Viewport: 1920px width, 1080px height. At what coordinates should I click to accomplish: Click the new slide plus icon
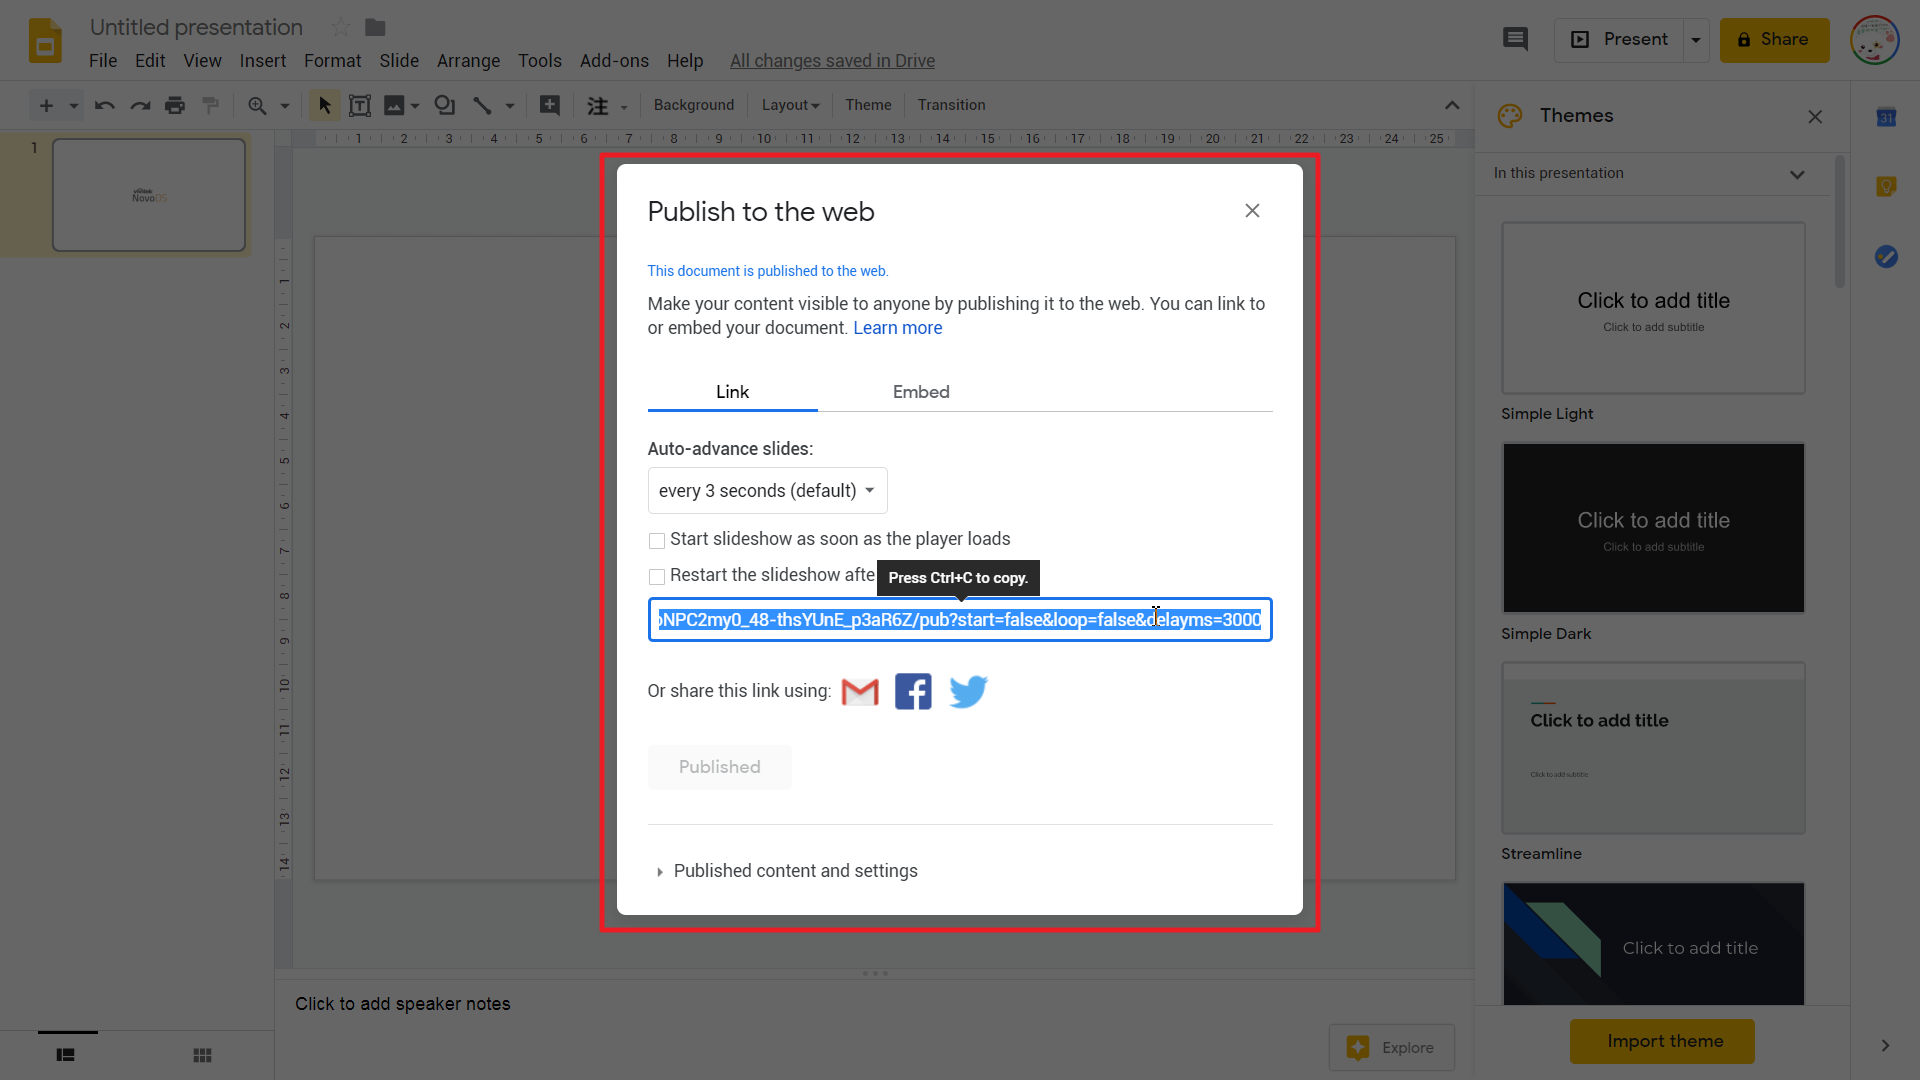coord(46,105)
